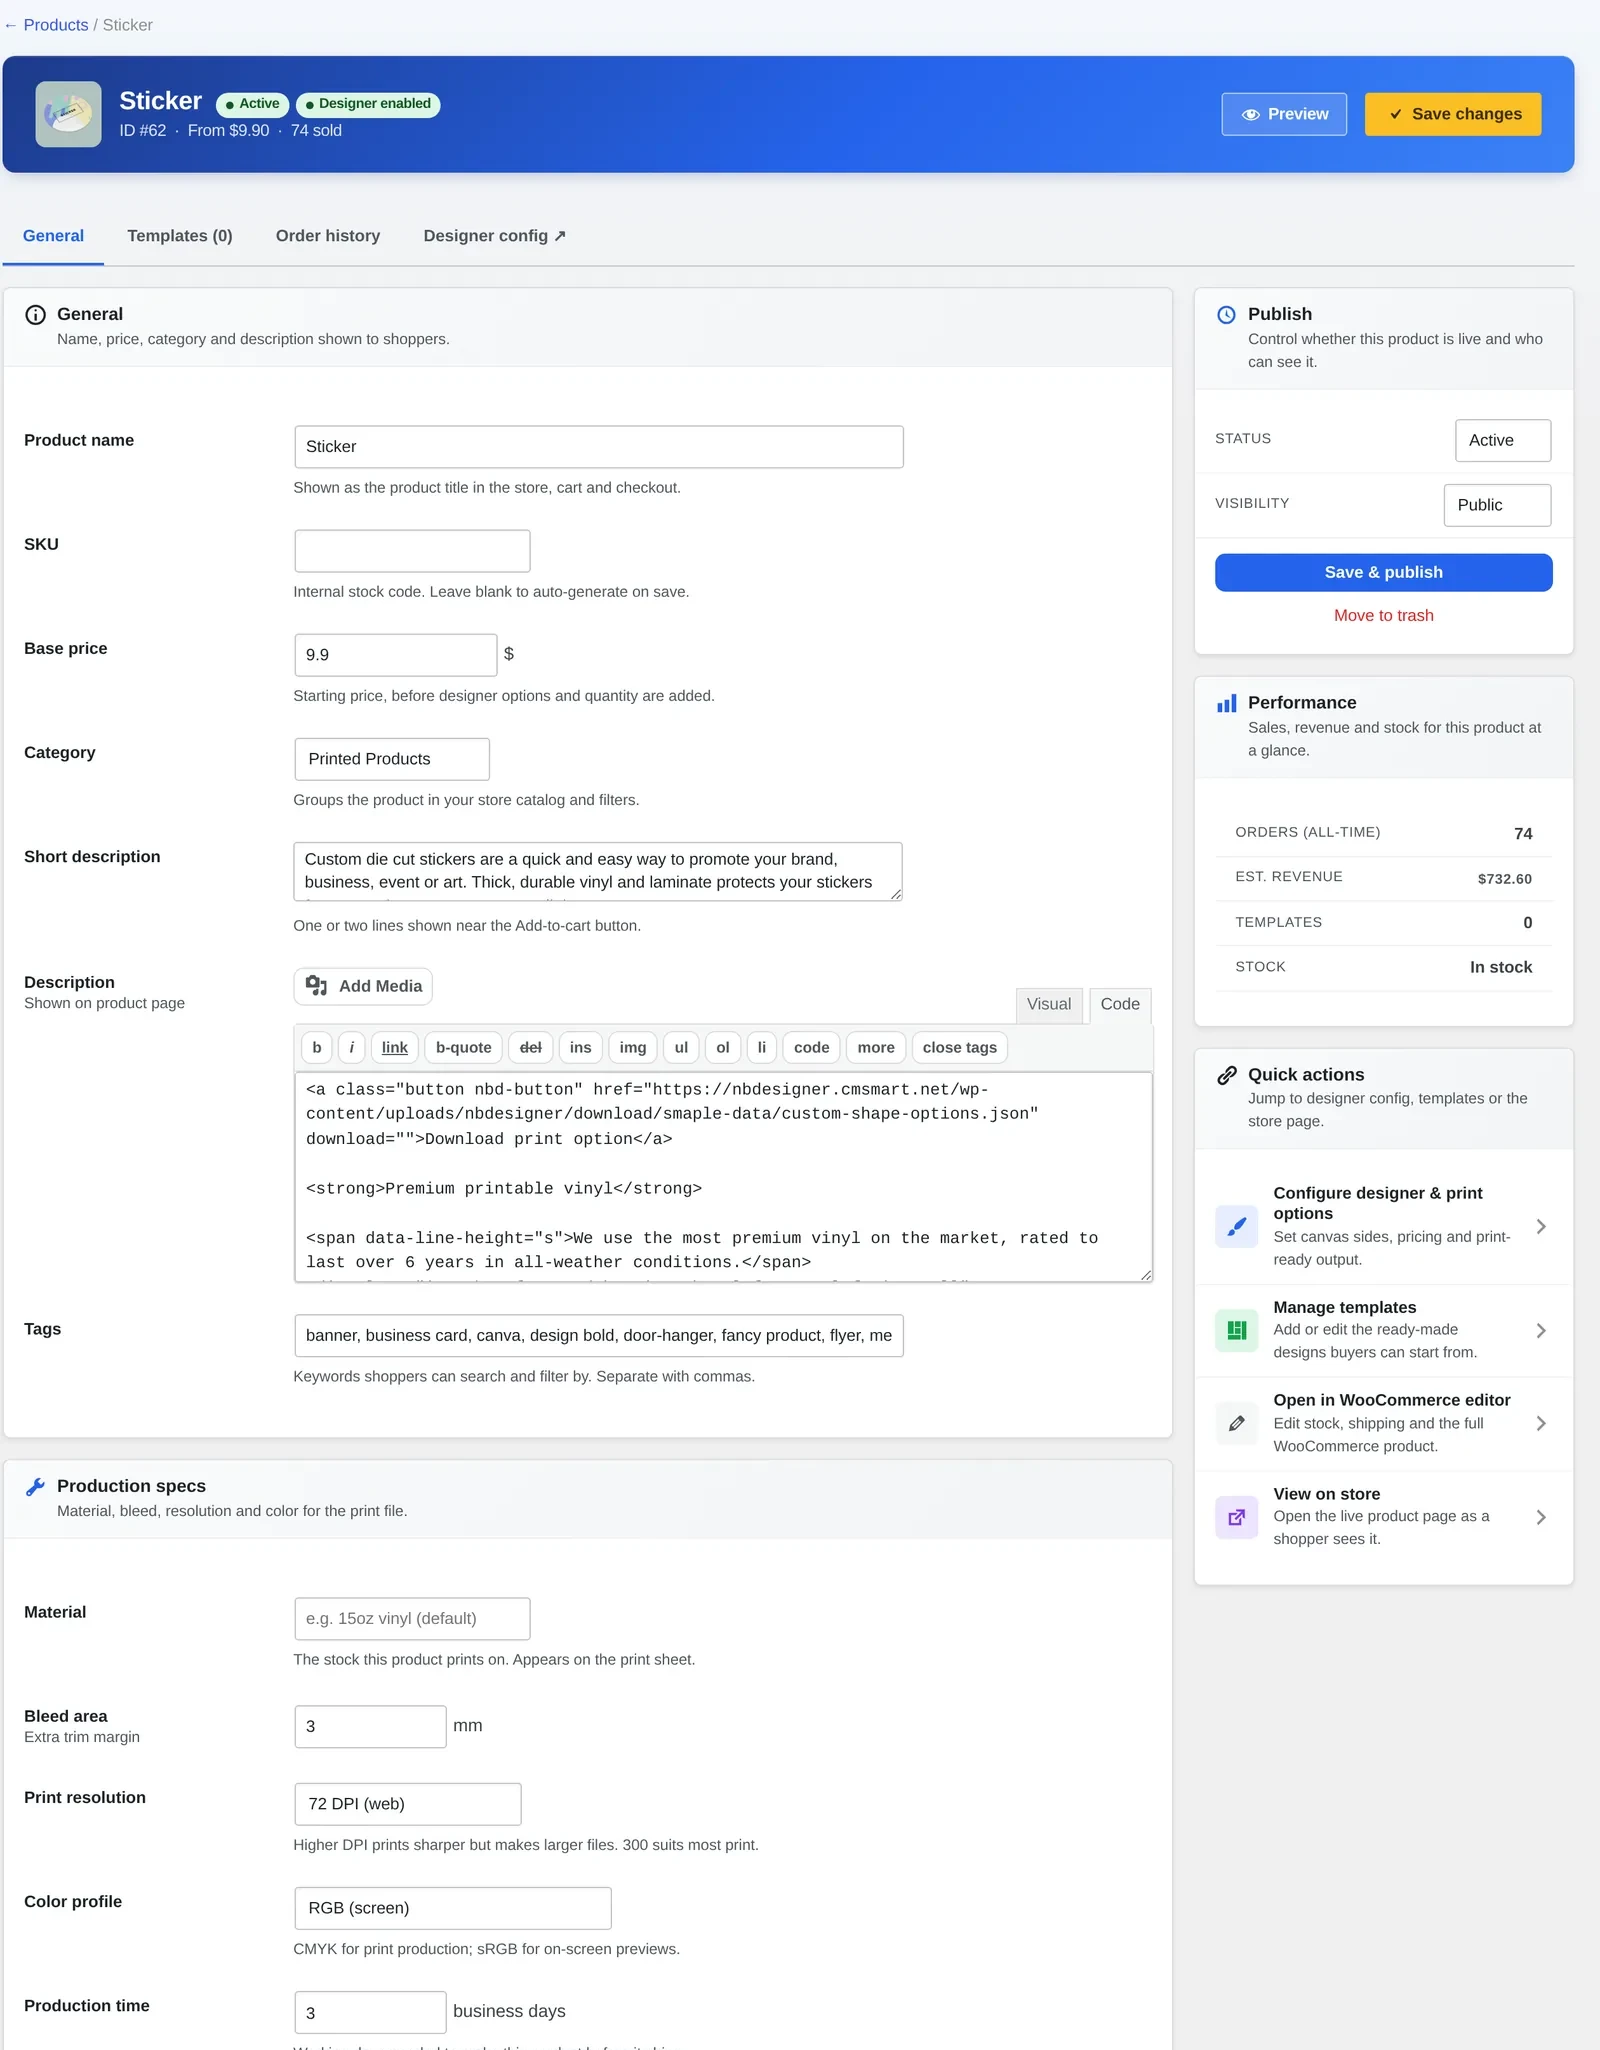Screen dimensions: 1600x2050
Task: Click the italic (i) editor button
Action: (352, 1048)
